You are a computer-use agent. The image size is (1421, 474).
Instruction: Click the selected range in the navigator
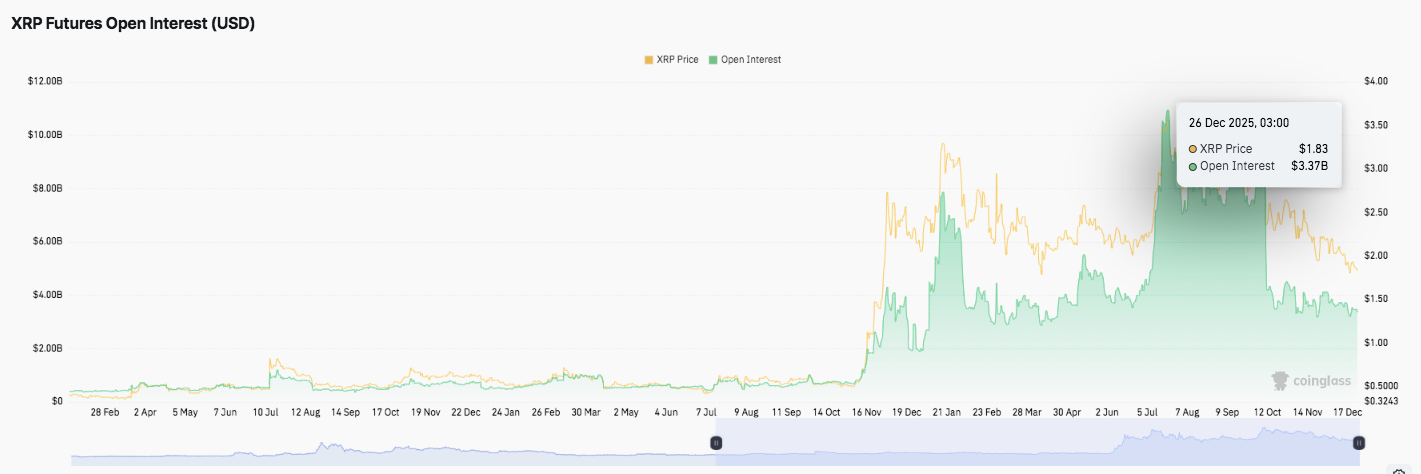point(1037,442)
